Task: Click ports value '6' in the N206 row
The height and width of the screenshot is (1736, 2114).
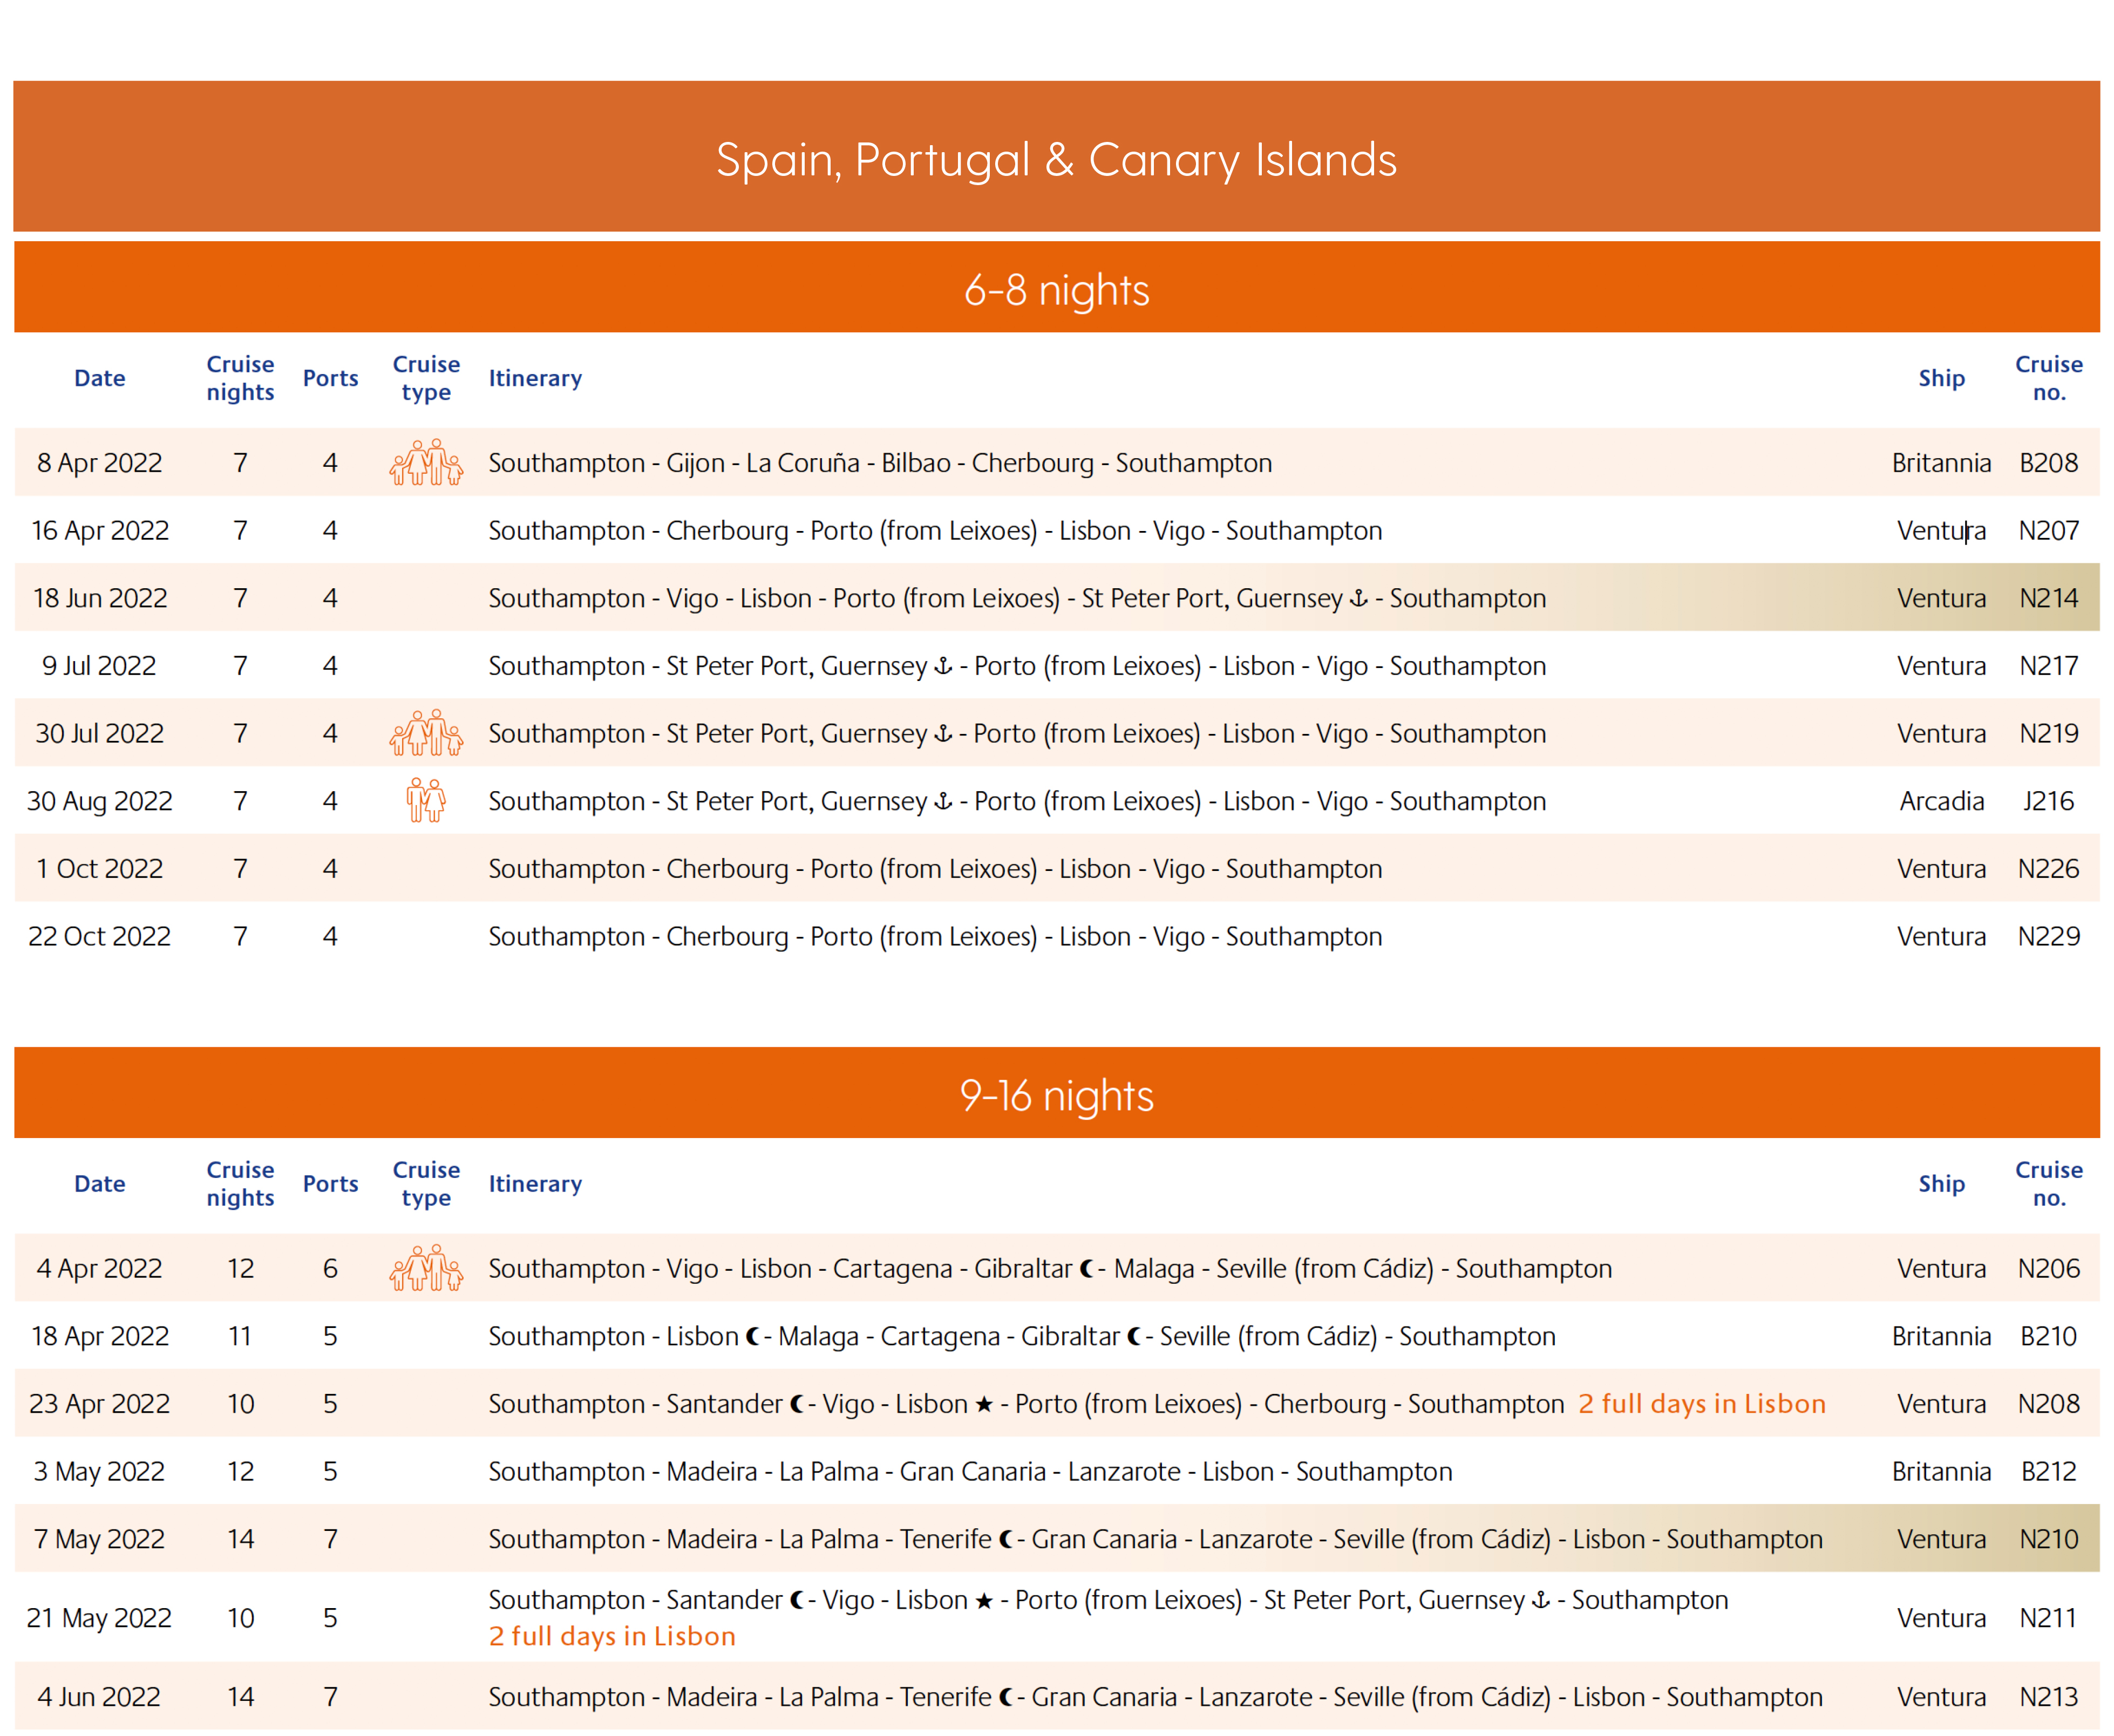Action: (x=330, y=1268)
